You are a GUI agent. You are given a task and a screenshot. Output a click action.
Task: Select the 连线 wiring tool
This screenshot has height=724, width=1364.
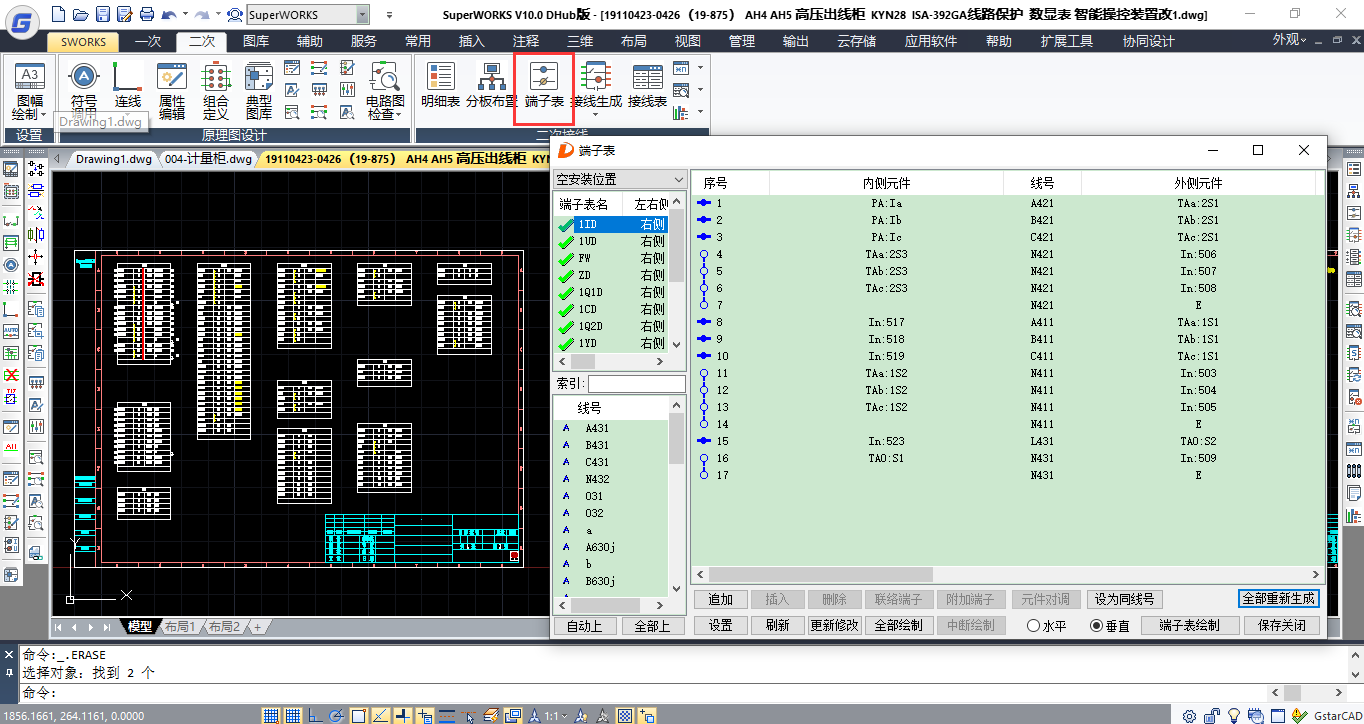(x=128, y=88)
